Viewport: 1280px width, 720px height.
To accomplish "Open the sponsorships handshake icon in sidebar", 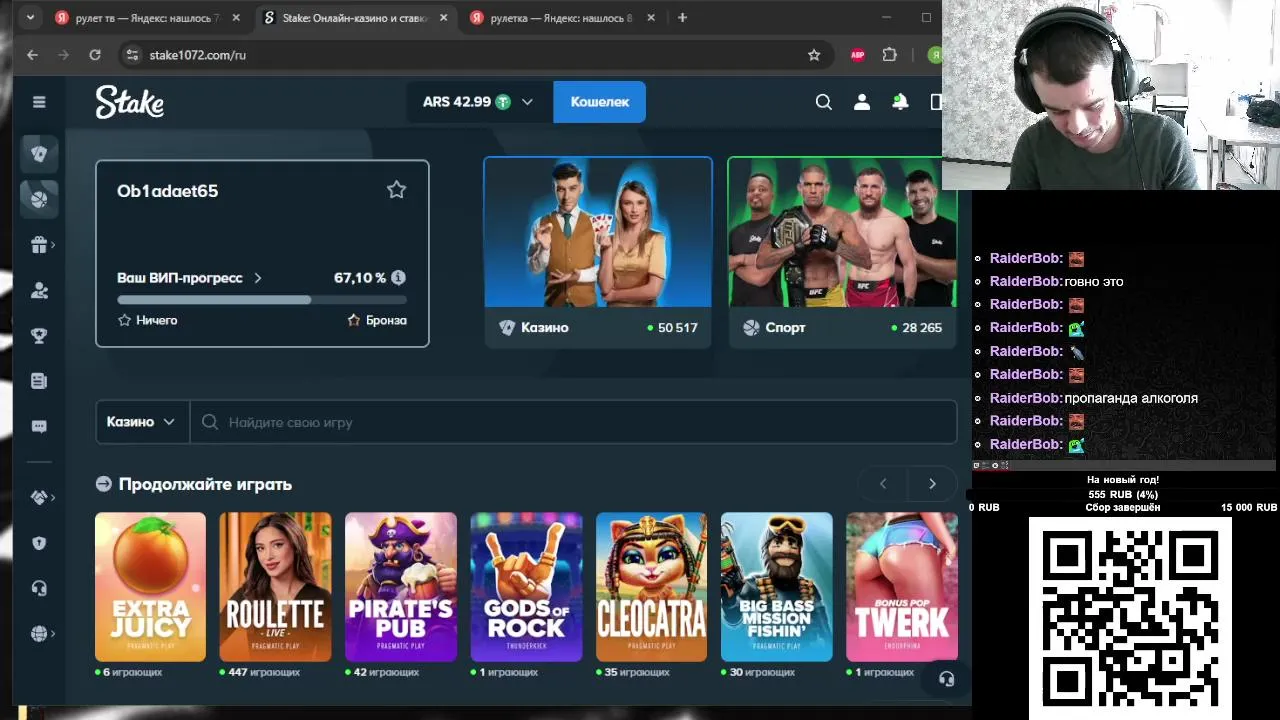I will click(39, 497).
